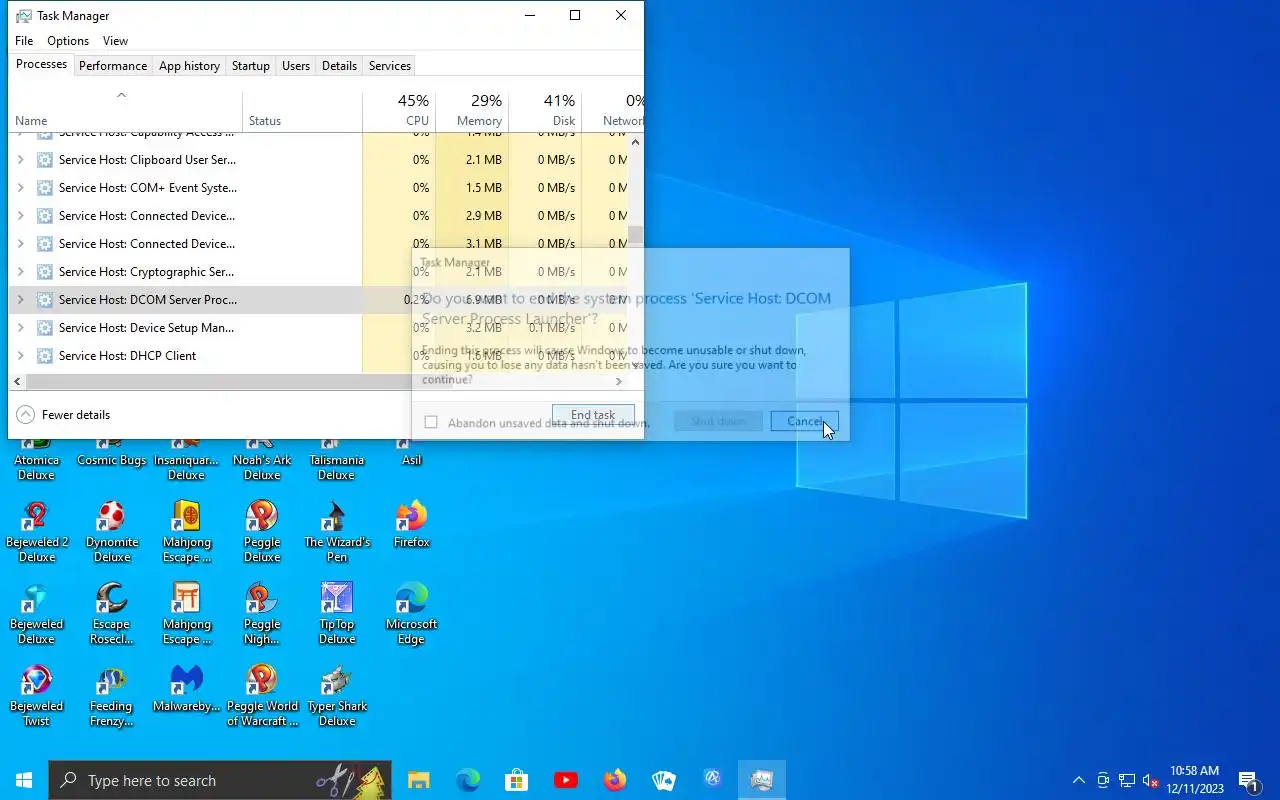The image size is (1280, 800).
Task: Open the Cosmic Bugs desktop shortcut
Action: (x=111, y=453)
